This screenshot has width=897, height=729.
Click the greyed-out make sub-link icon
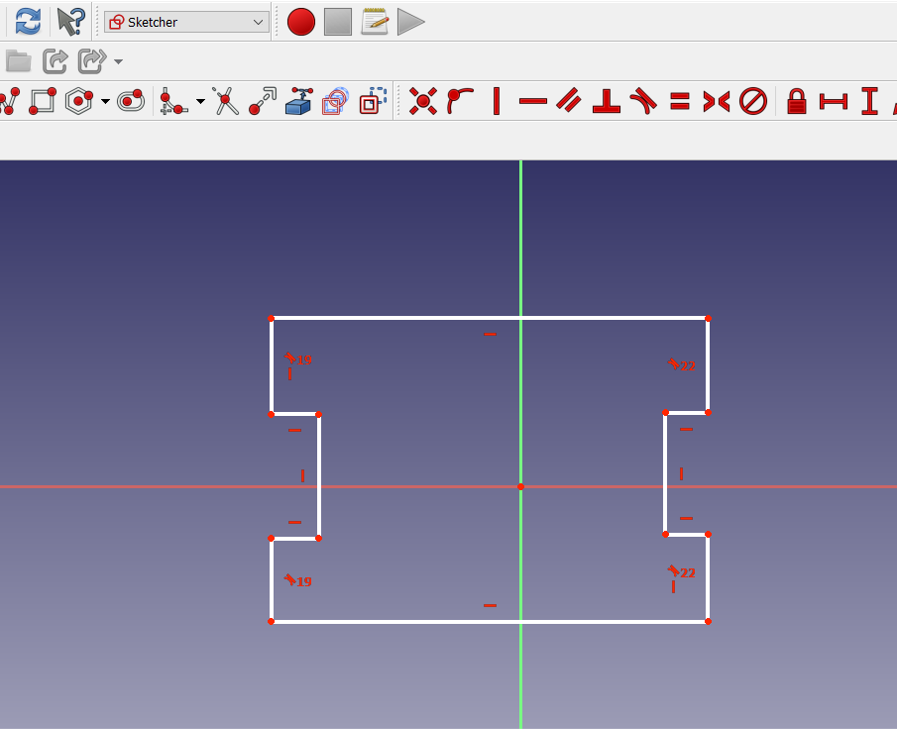92,61
